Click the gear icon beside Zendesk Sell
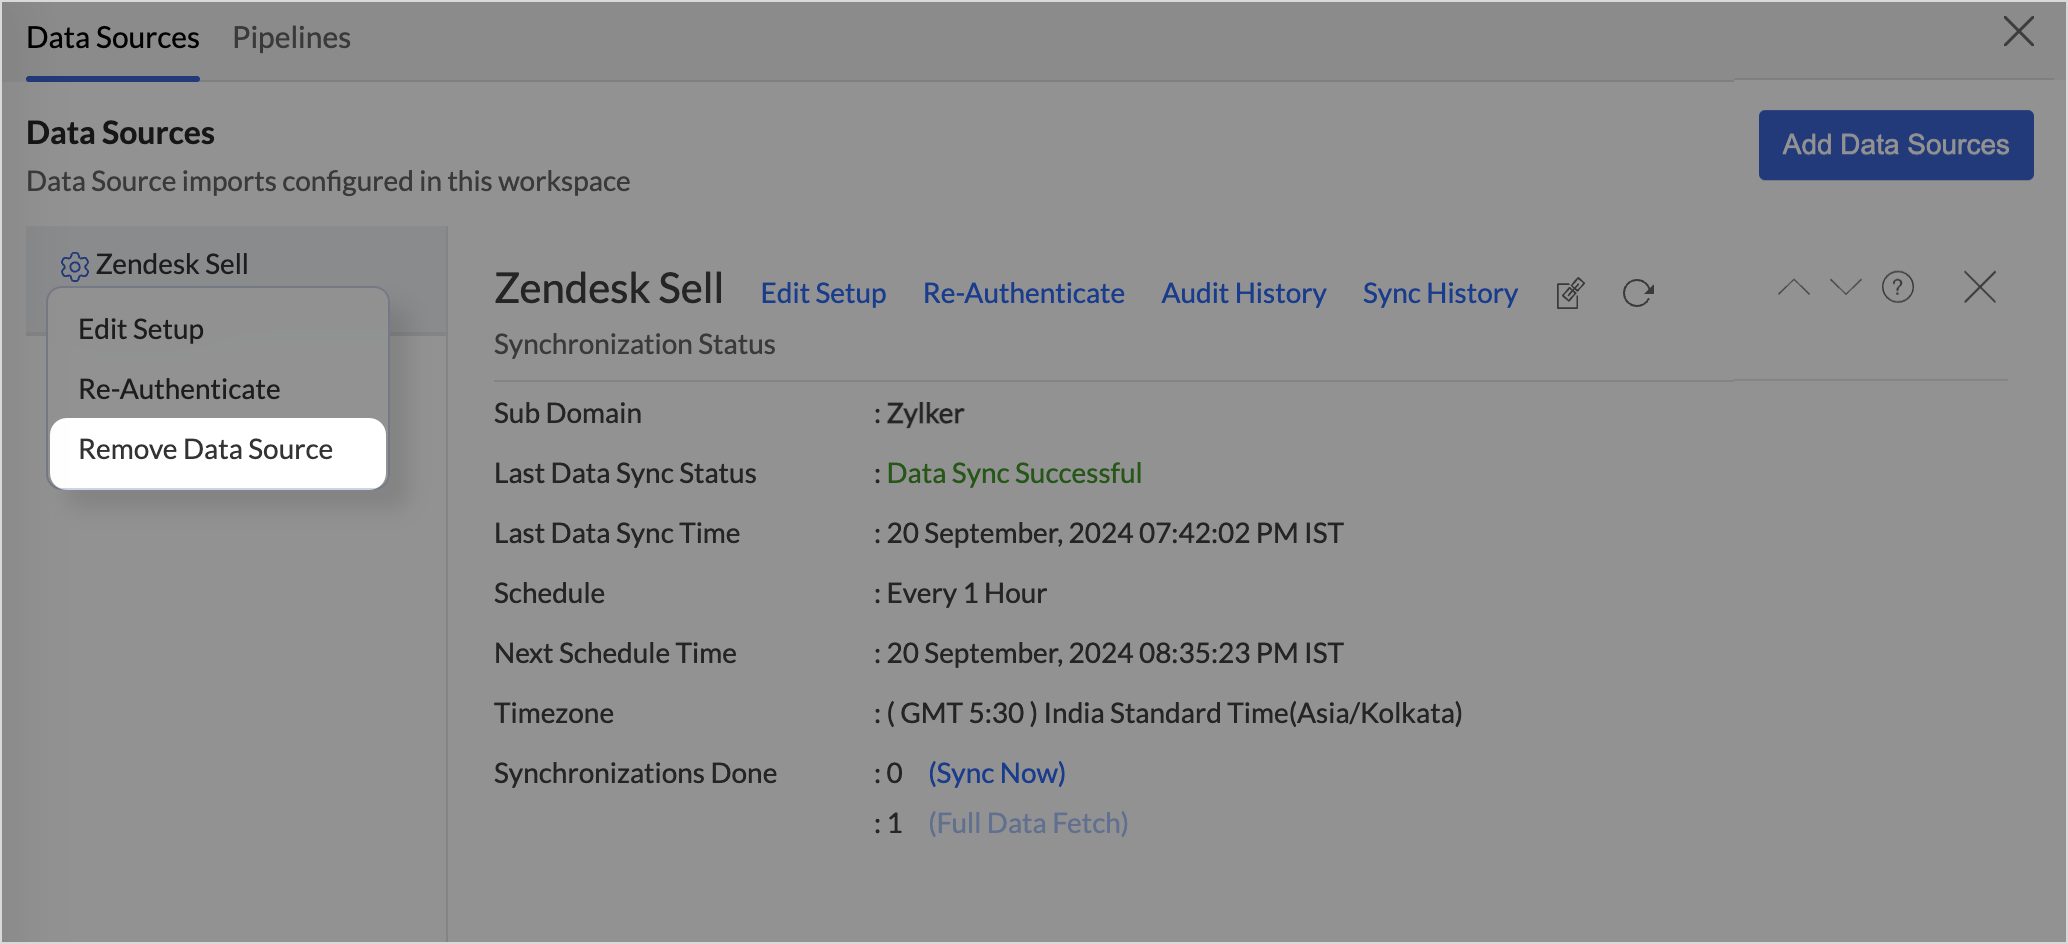 [75, 266]
